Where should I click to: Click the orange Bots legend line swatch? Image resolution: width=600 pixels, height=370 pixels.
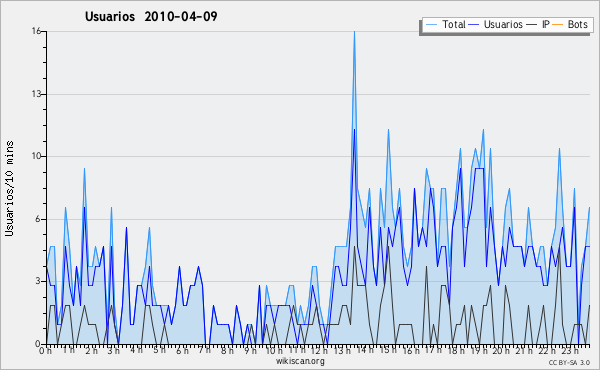click(558, 25)
